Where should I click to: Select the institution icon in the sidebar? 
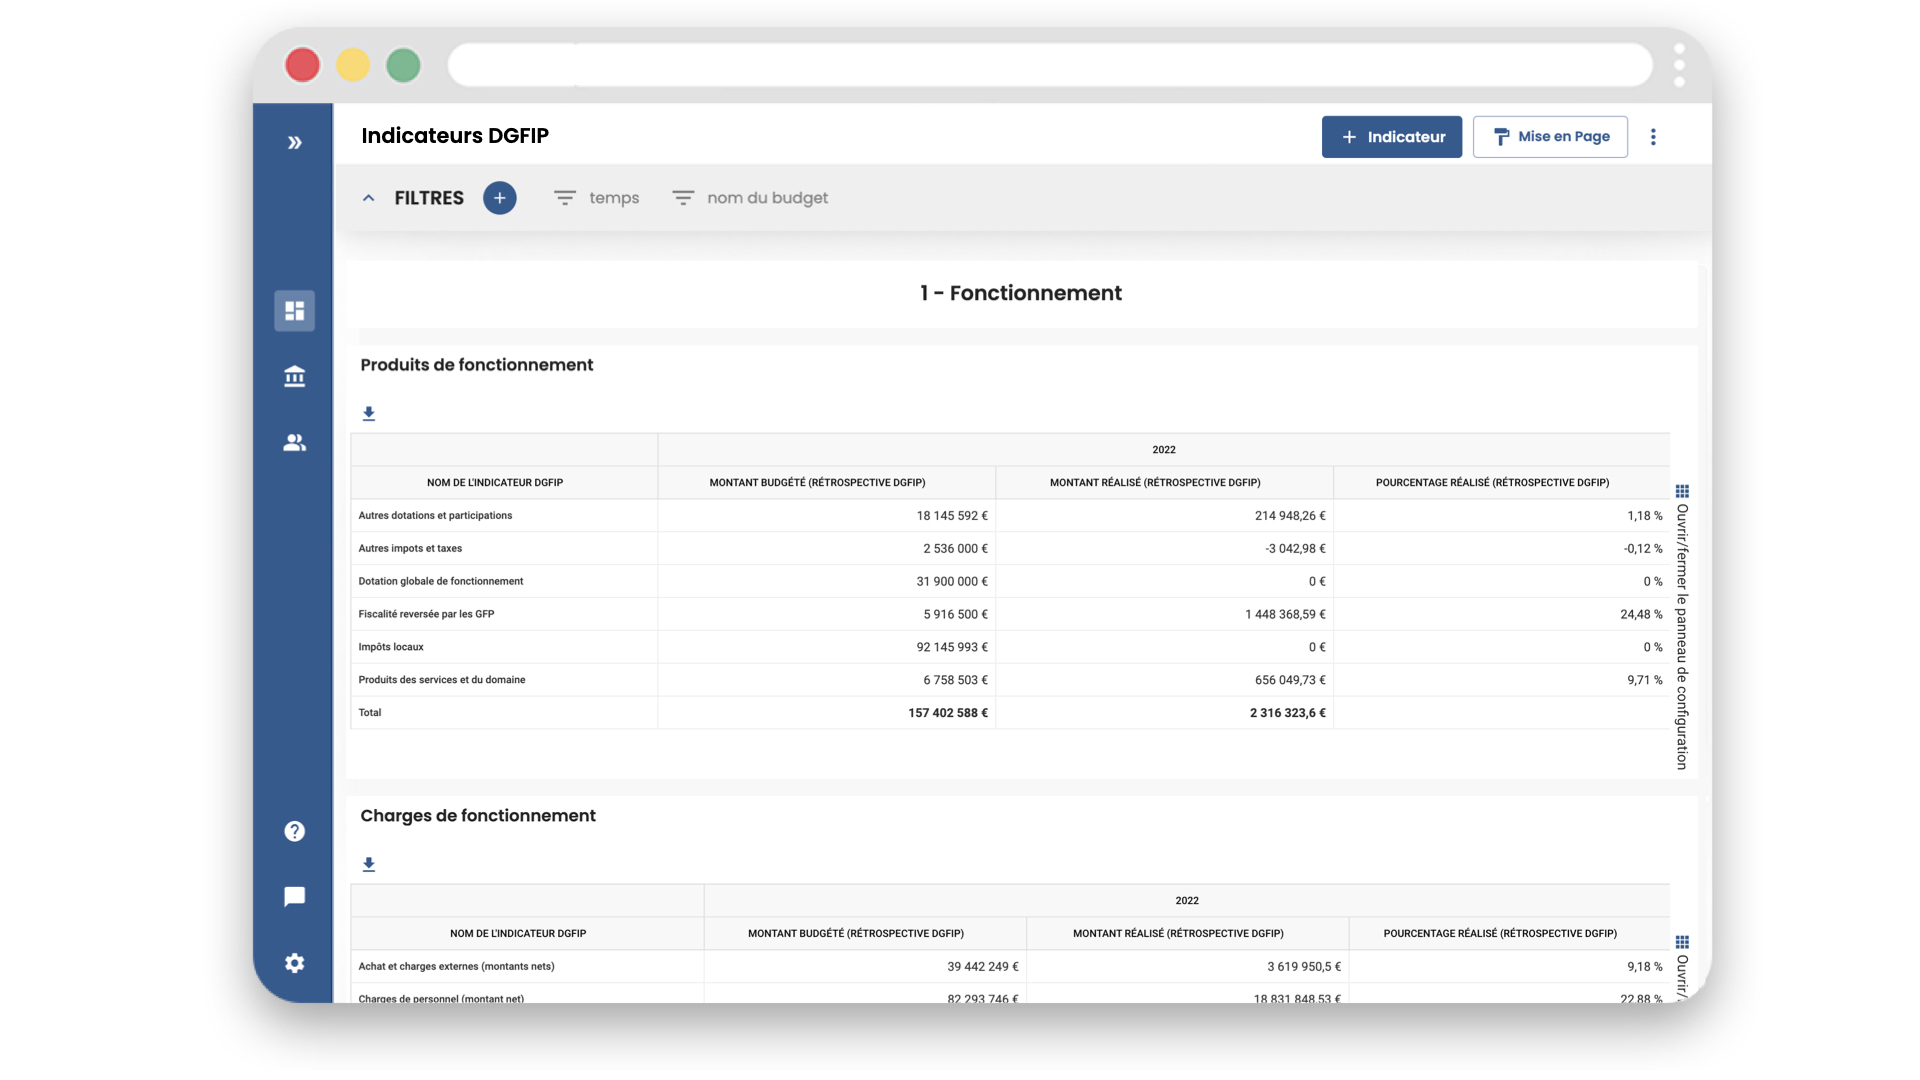pos(293,376)
